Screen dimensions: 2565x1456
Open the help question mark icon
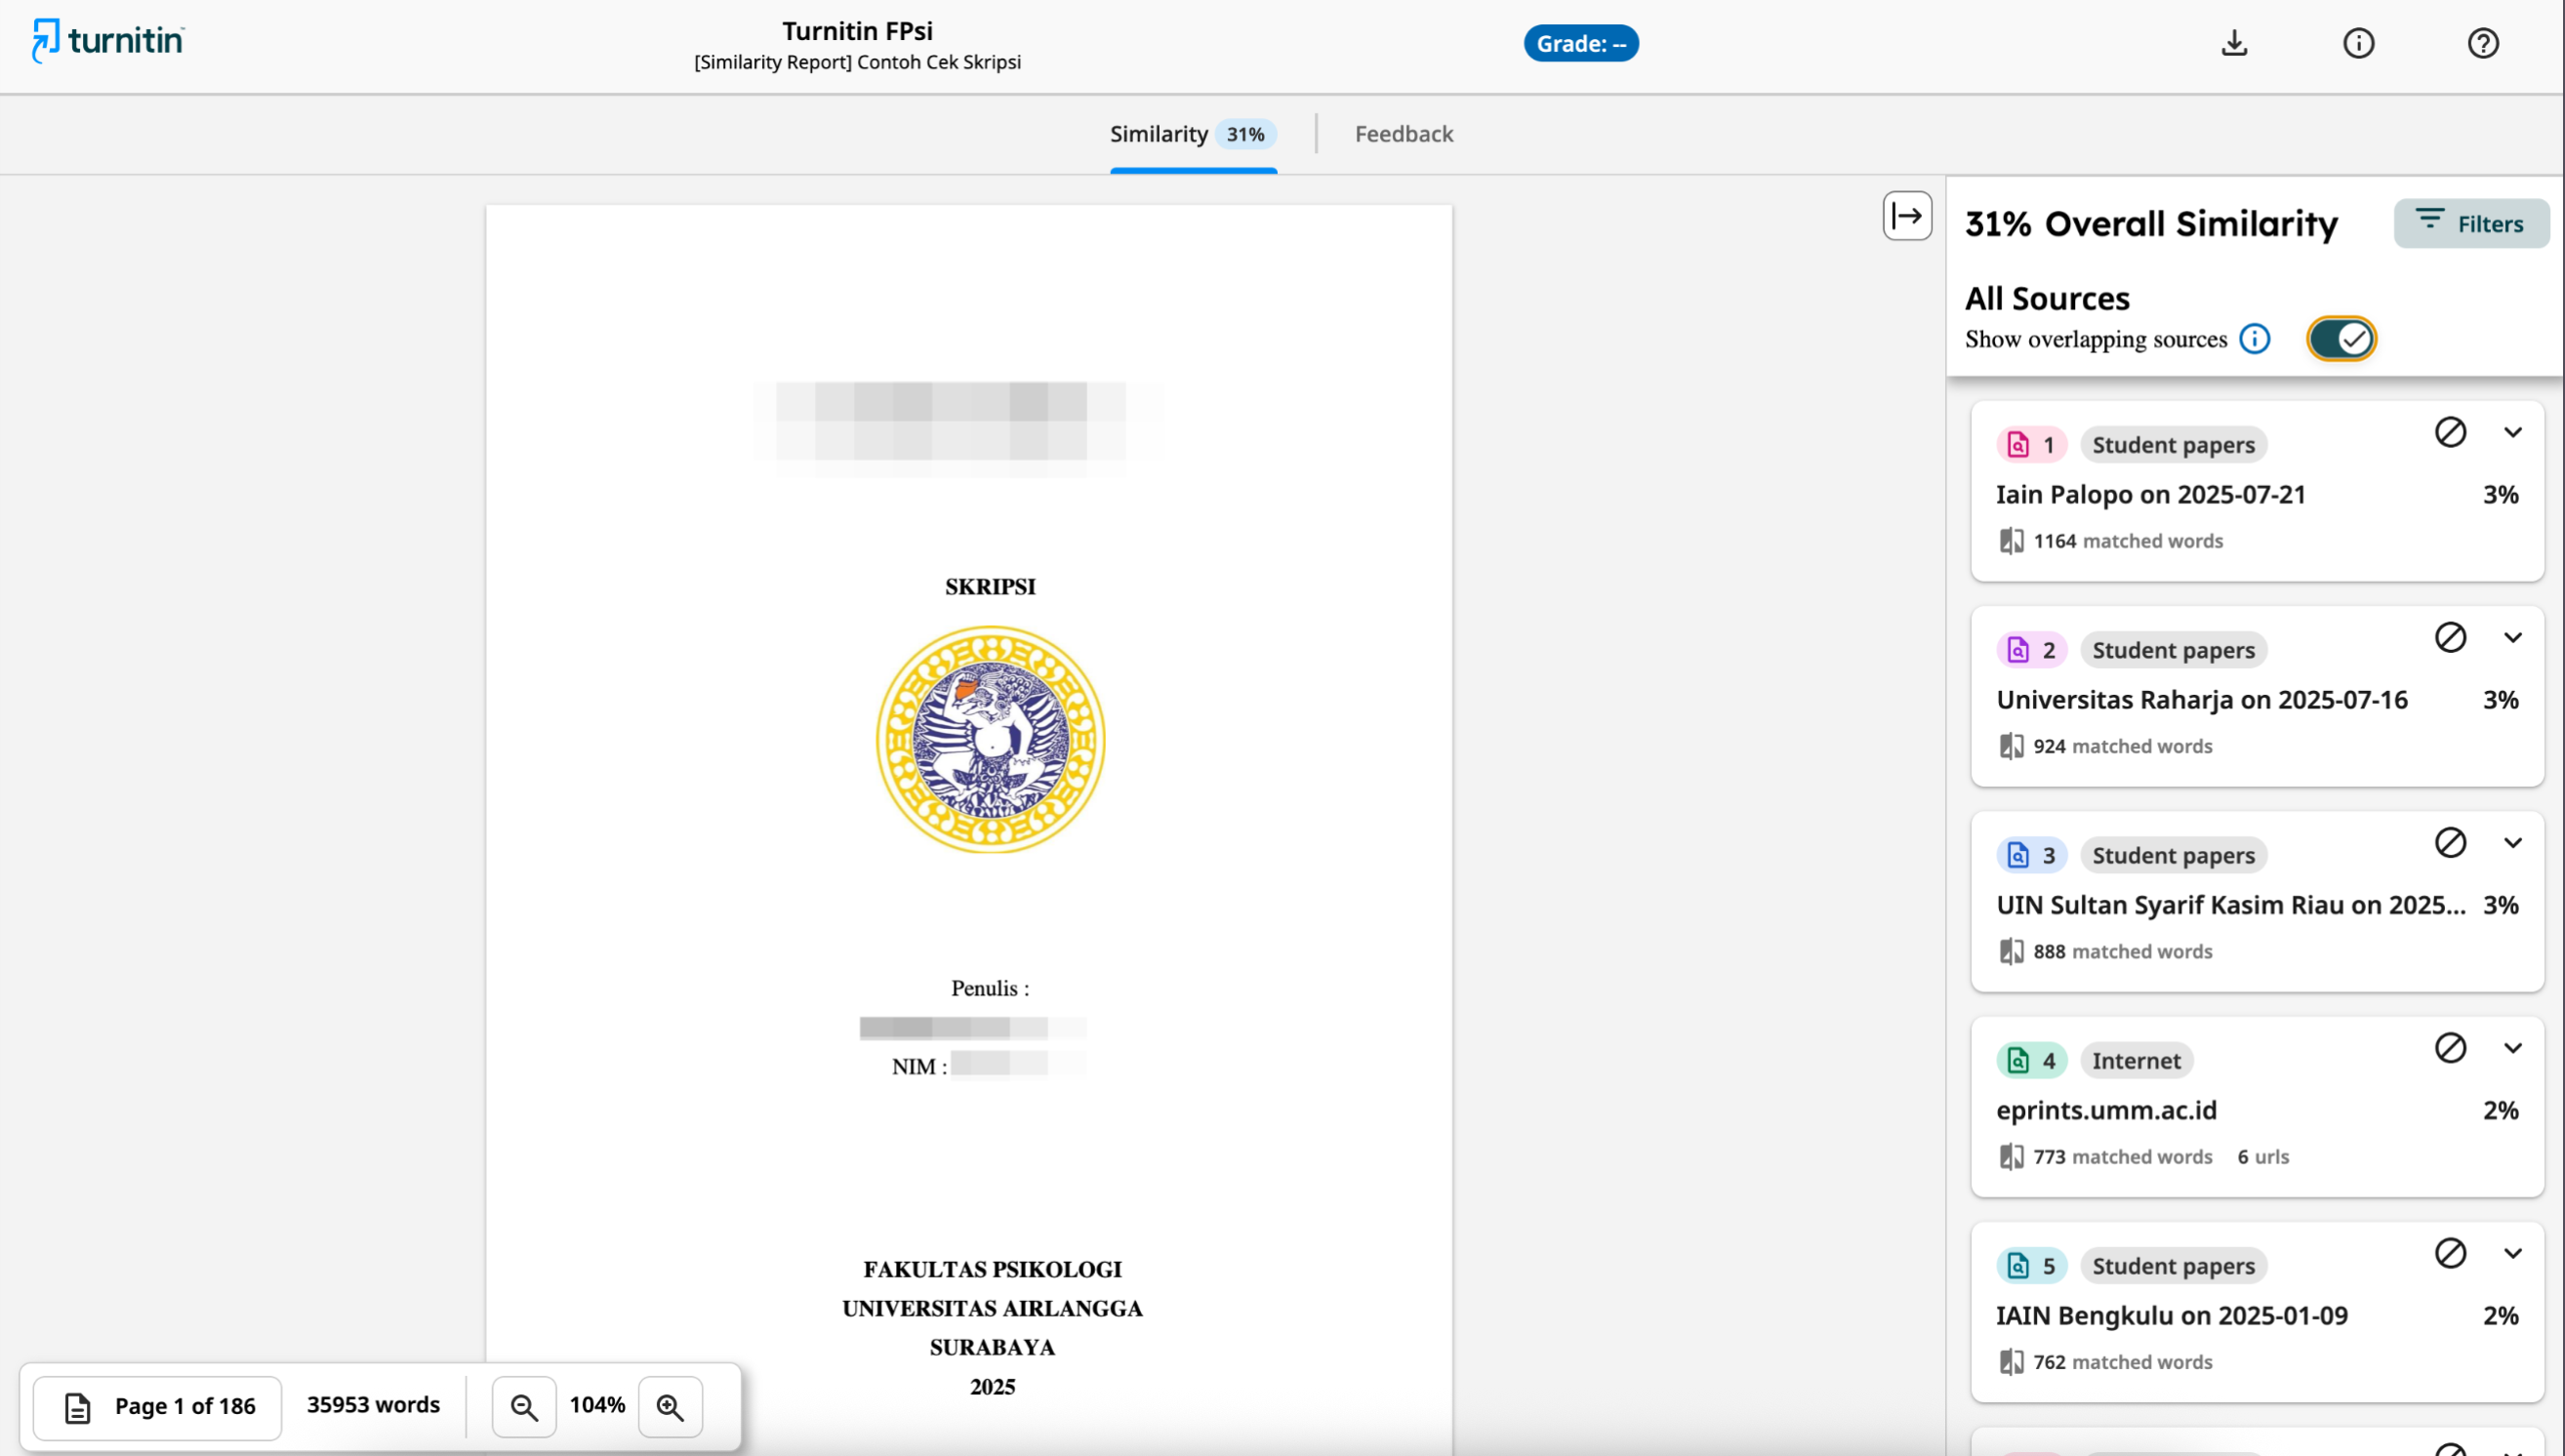pyautogui.click(x=2482, y=43)
